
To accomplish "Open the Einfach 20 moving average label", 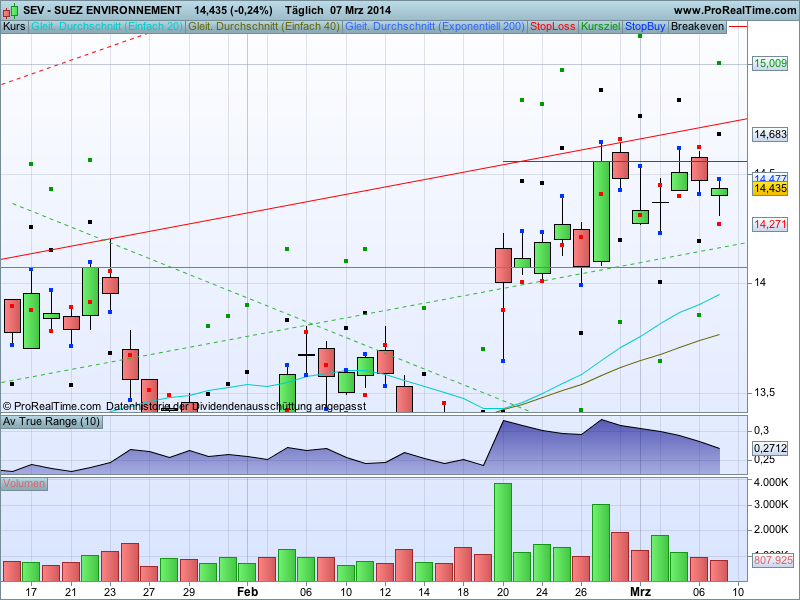I will [x=107, y=27].
